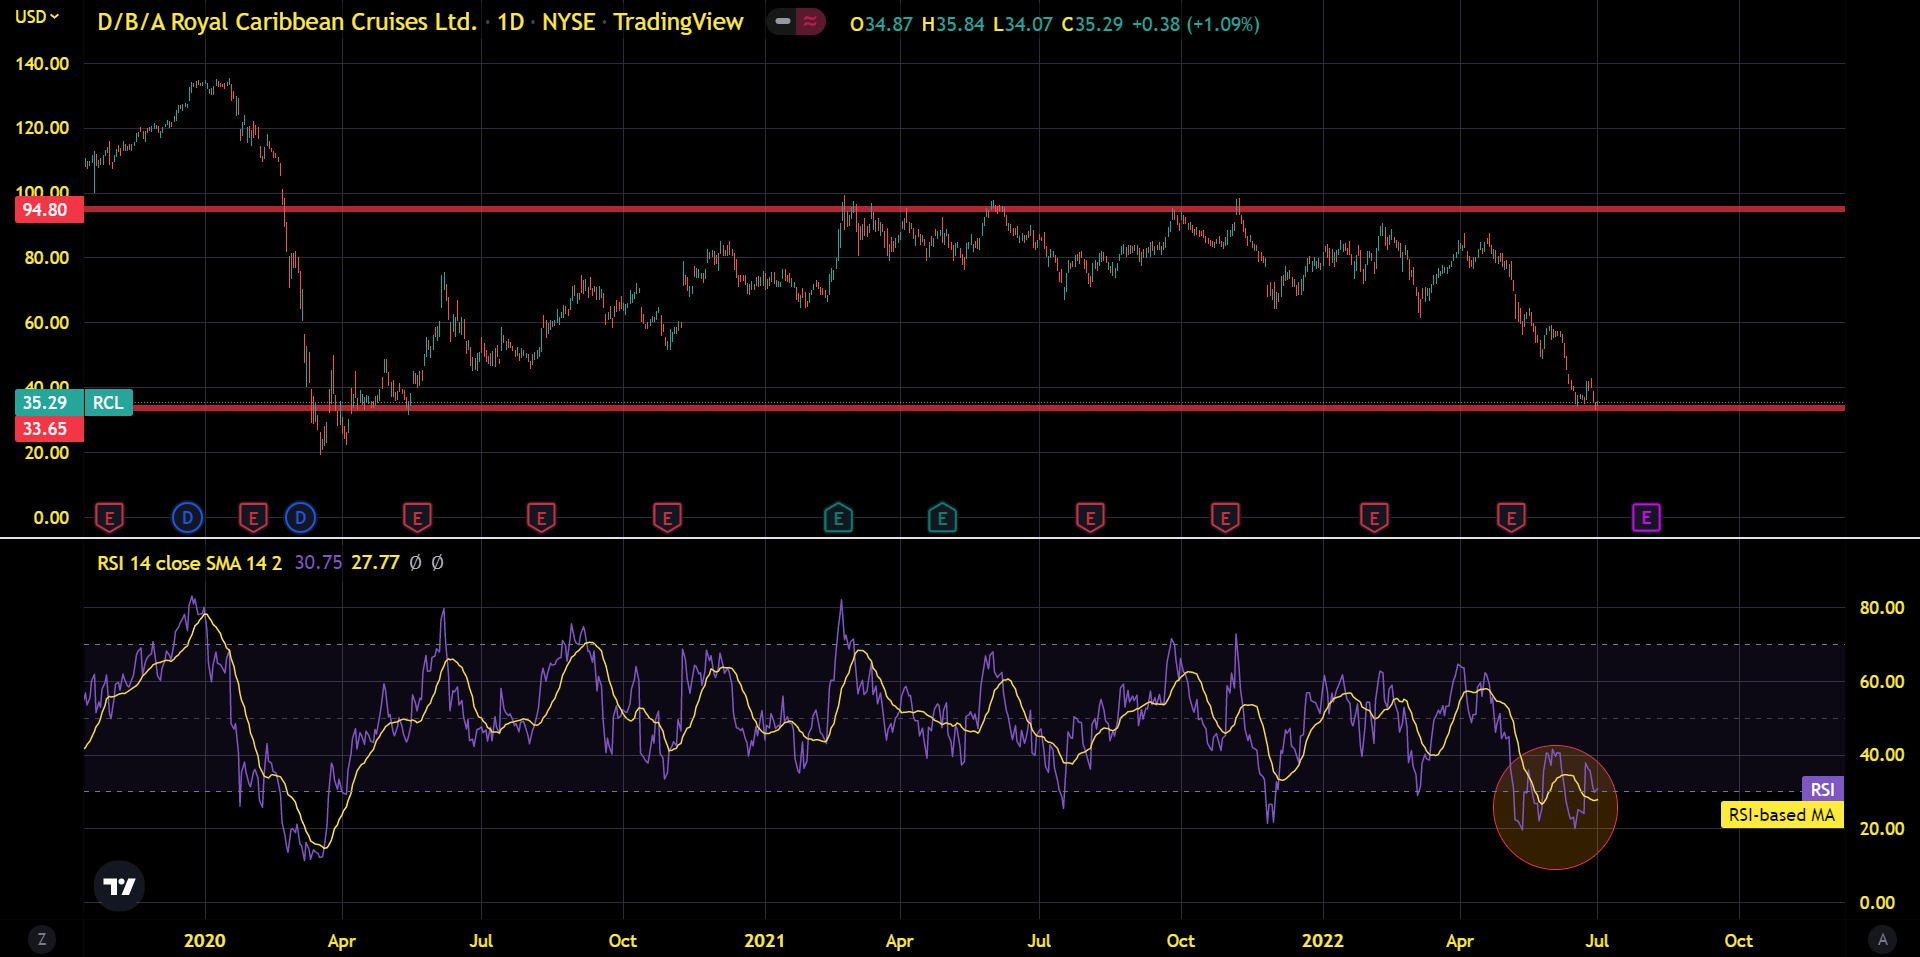Click the 80.00 label on the RSI axis

[1881, 608]
